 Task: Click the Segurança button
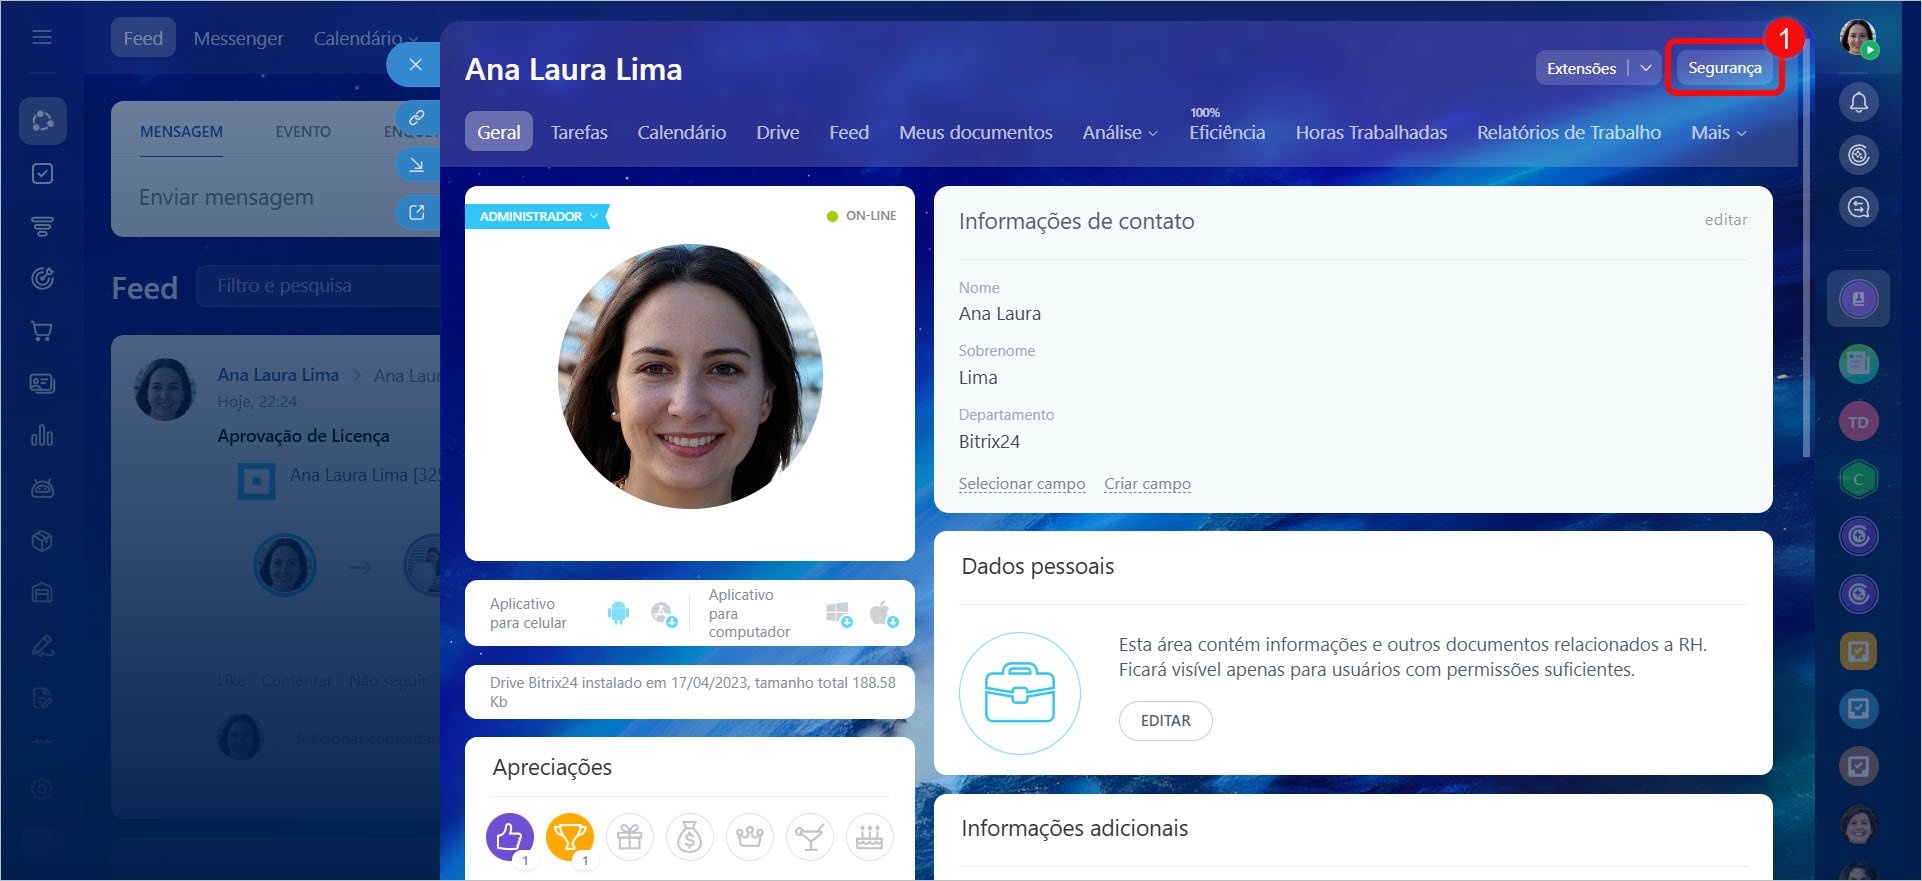point(1724,68)
